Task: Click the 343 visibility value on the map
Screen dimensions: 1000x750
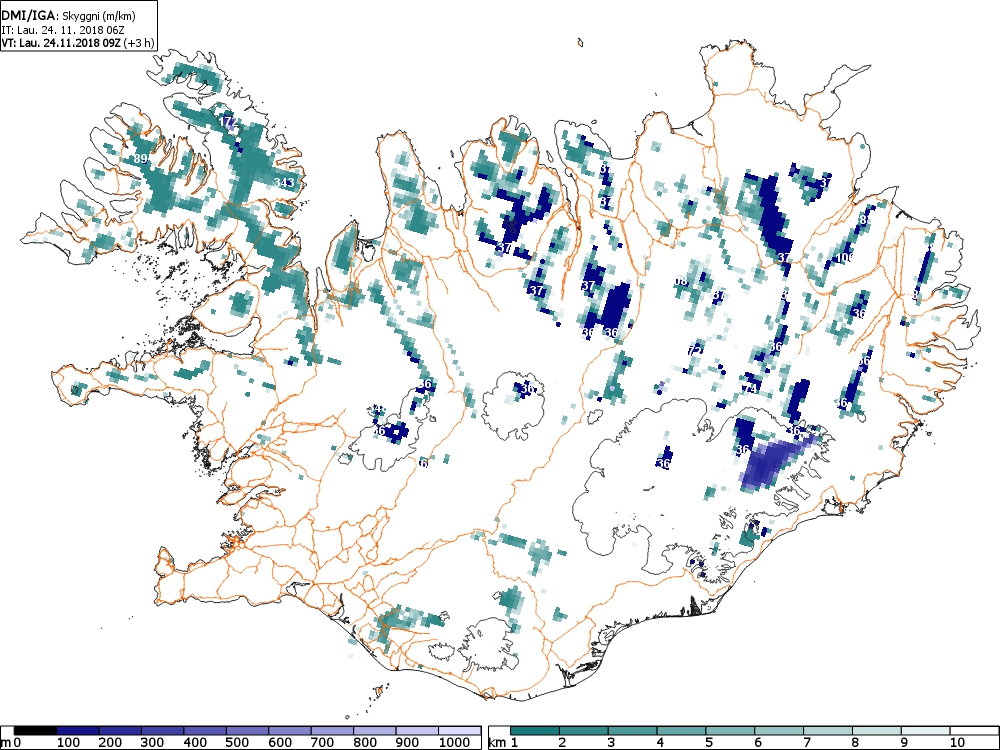Action: click(x=284, y=183)
